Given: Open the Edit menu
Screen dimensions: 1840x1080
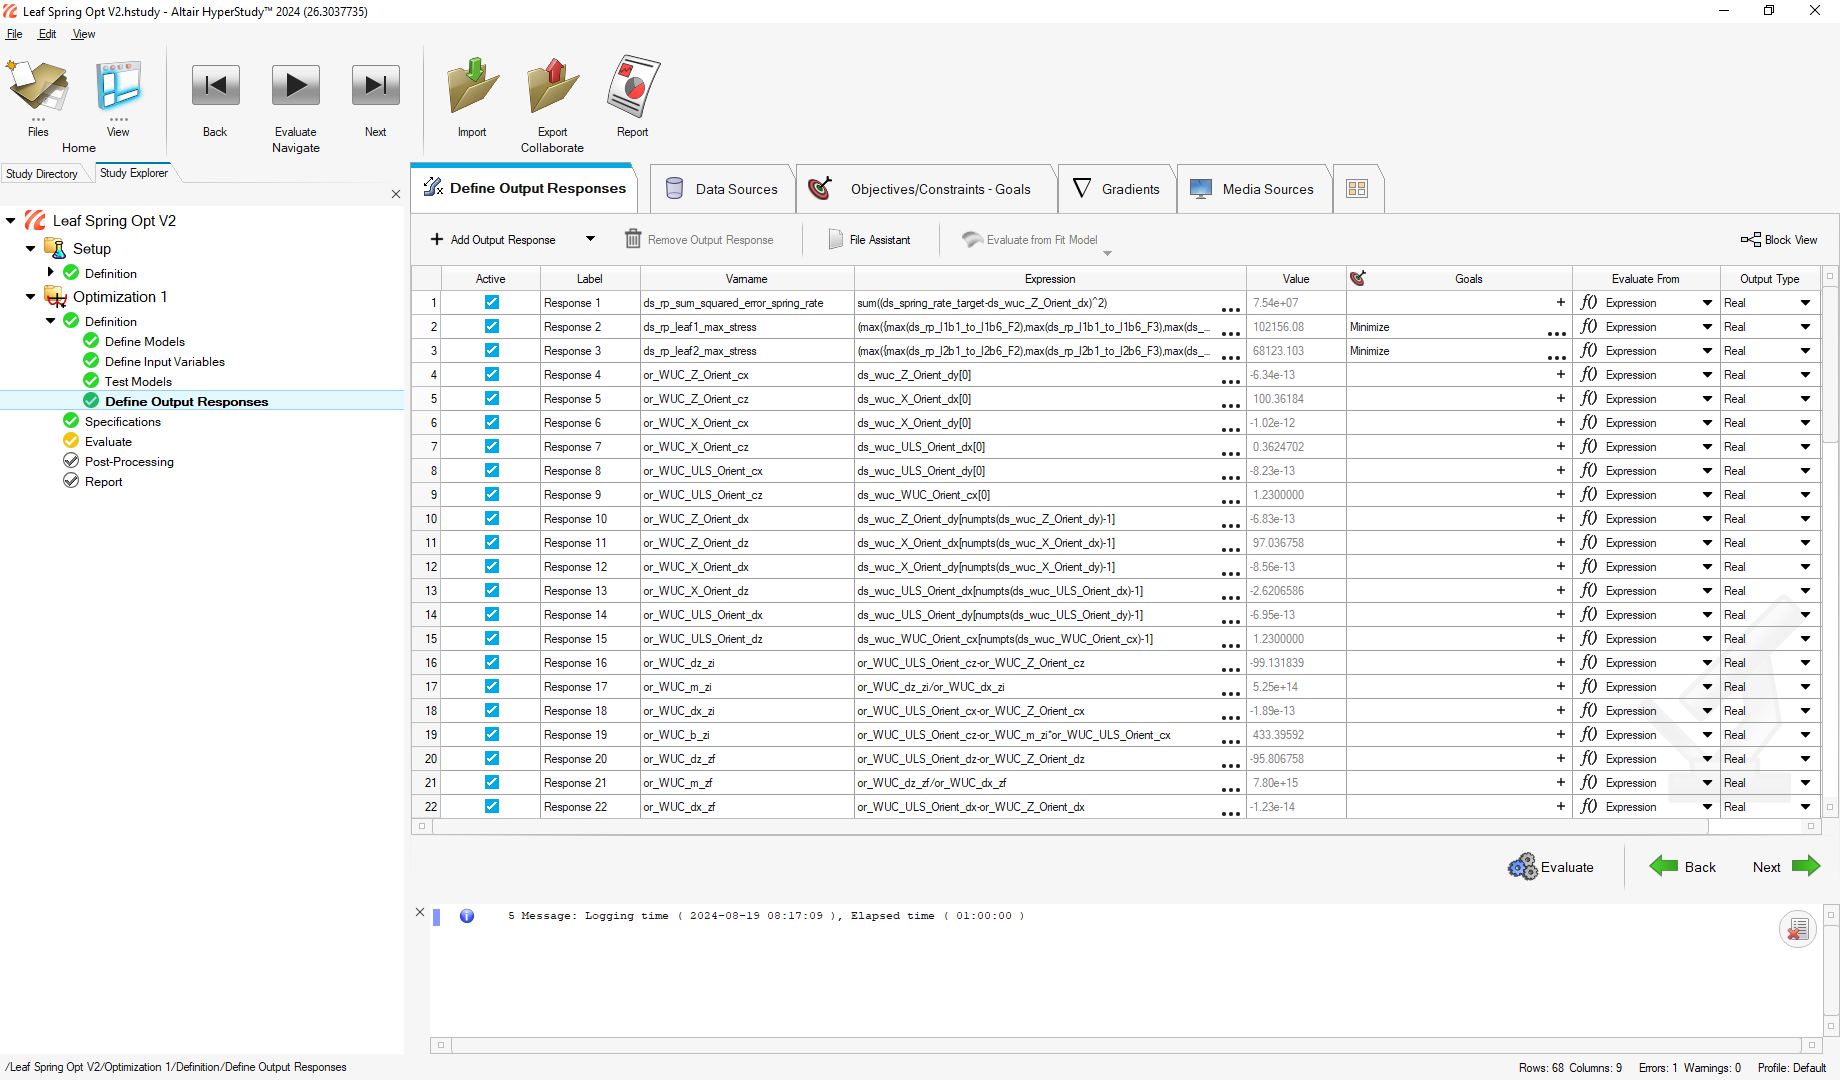Looking at the screenshot, I should point(47,34).
